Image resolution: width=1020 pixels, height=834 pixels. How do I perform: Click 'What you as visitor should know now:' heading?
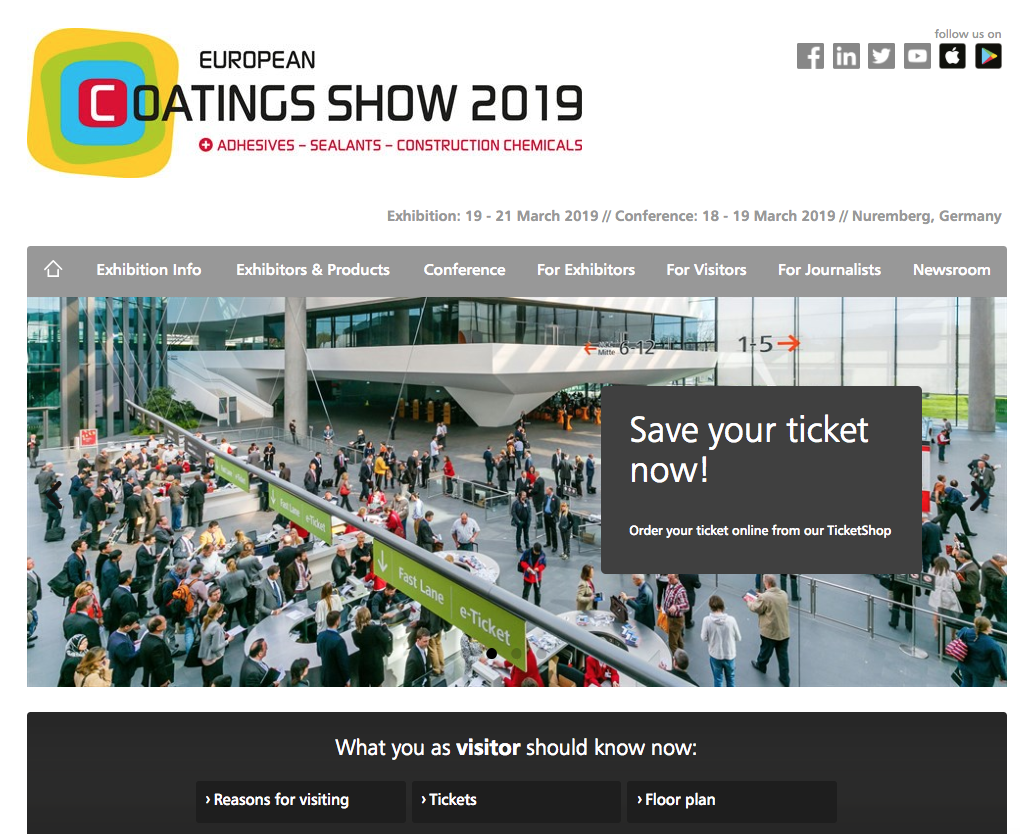click(x=516, y=748)
